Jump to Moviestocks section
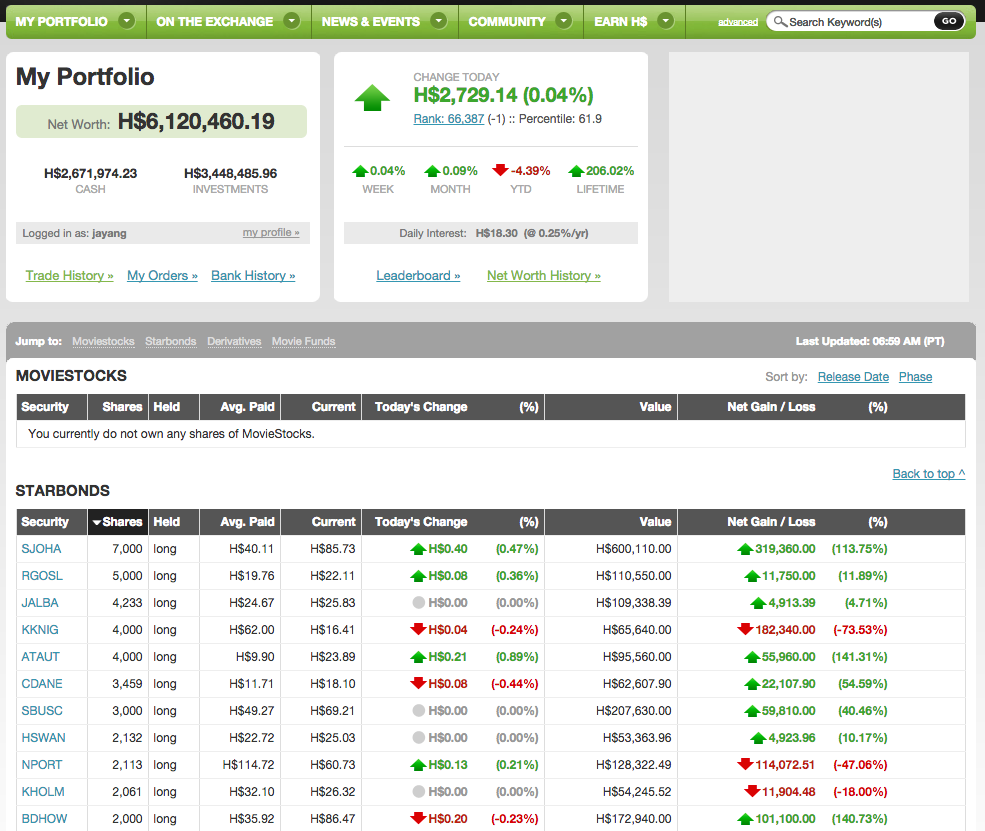Viewport: 985px width, 831px height. point(103,341)
